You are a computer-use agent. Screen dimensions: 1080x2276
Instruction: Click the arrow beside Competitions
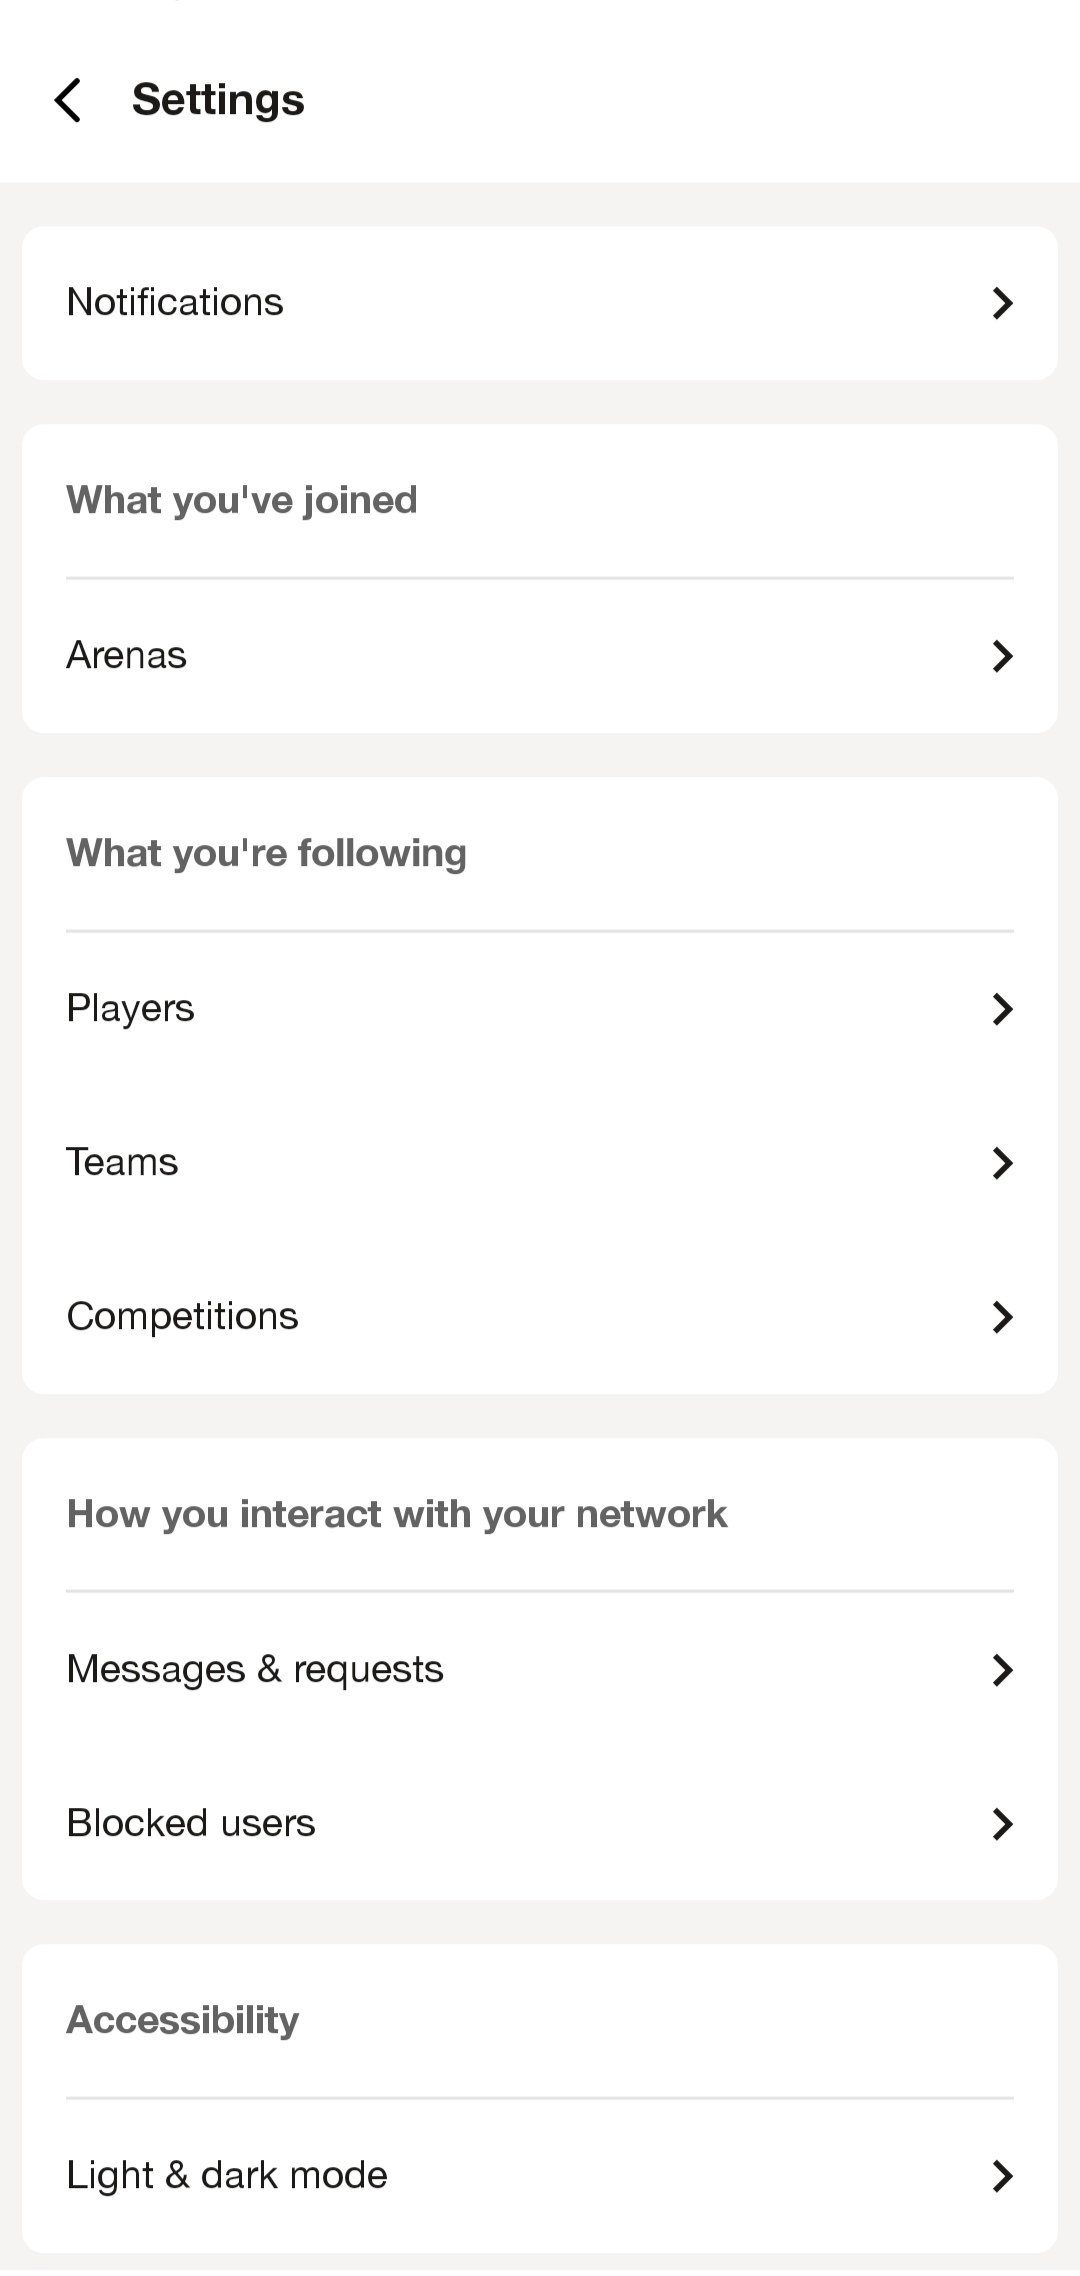[x=1001, y=1317]
